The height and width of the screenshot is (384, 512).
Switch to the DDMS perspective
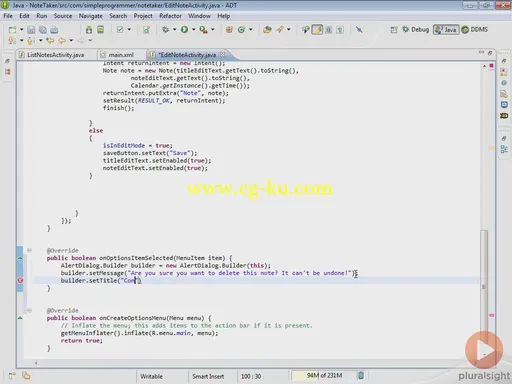click(x=475, y=30)
